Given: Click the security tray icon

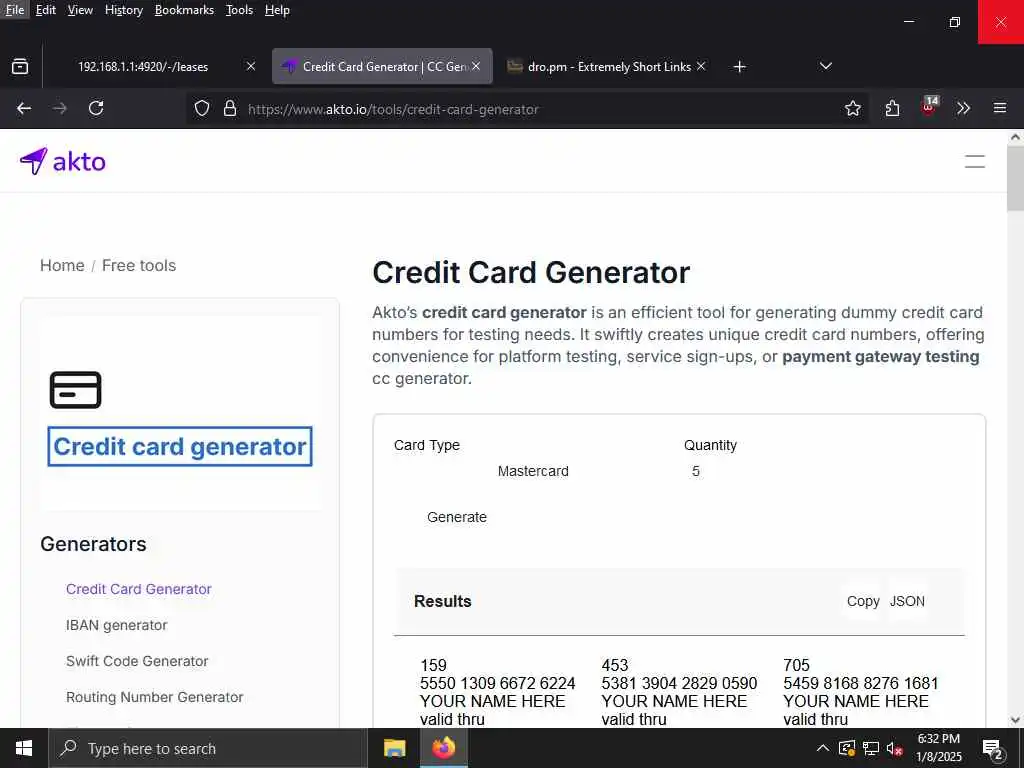Looking at the screenshot, I should [x=847, y=748].
